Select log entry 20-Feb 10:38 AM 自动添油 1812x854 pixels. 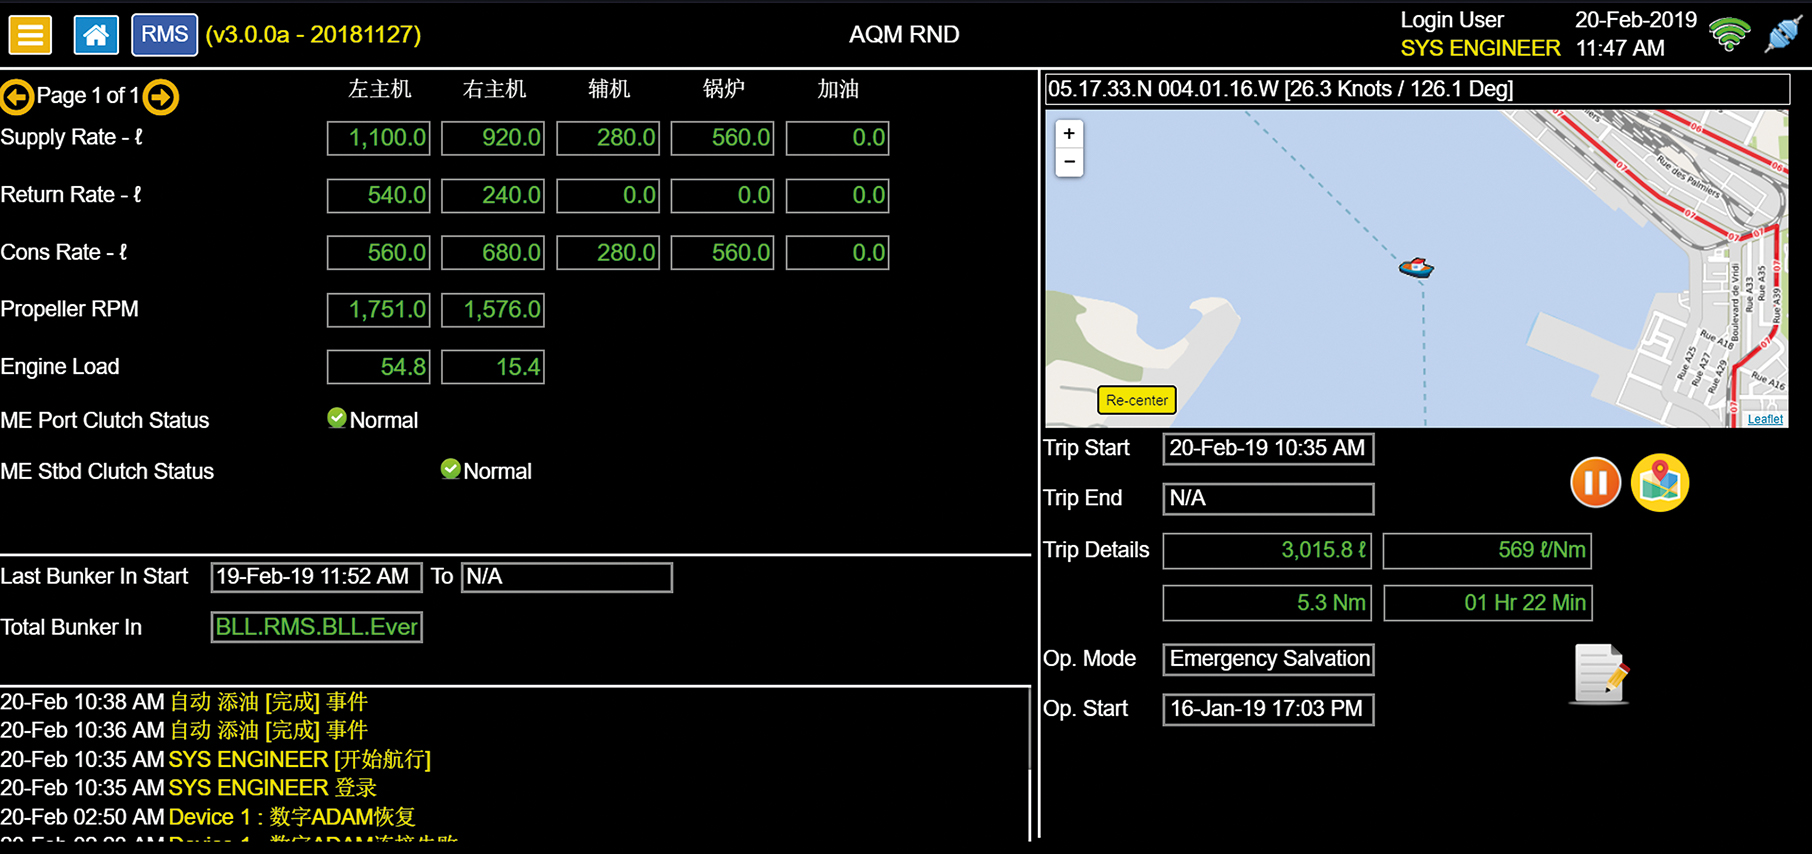[x=185, y=702]
